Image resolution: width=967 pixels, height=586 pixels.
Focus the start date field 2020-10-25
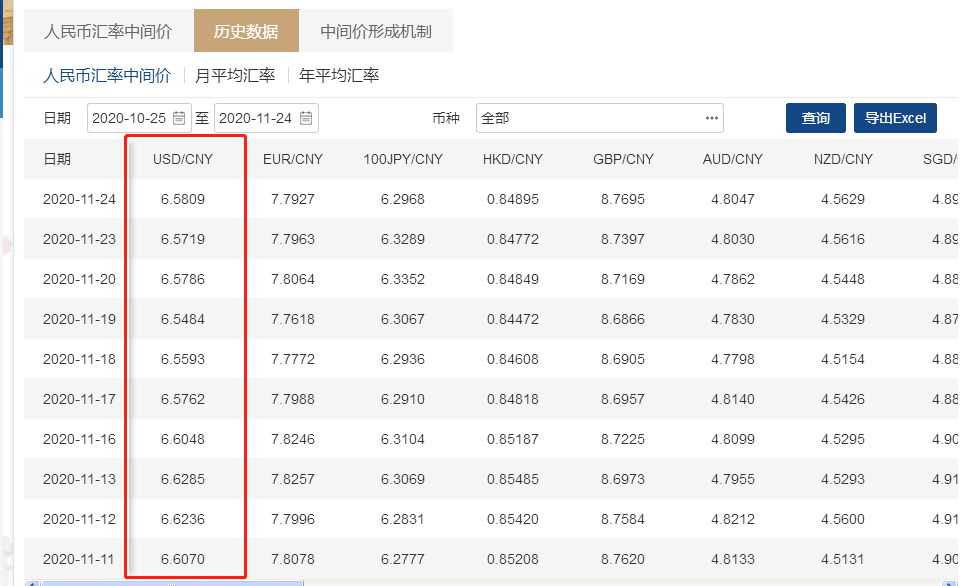pos(128,118)
